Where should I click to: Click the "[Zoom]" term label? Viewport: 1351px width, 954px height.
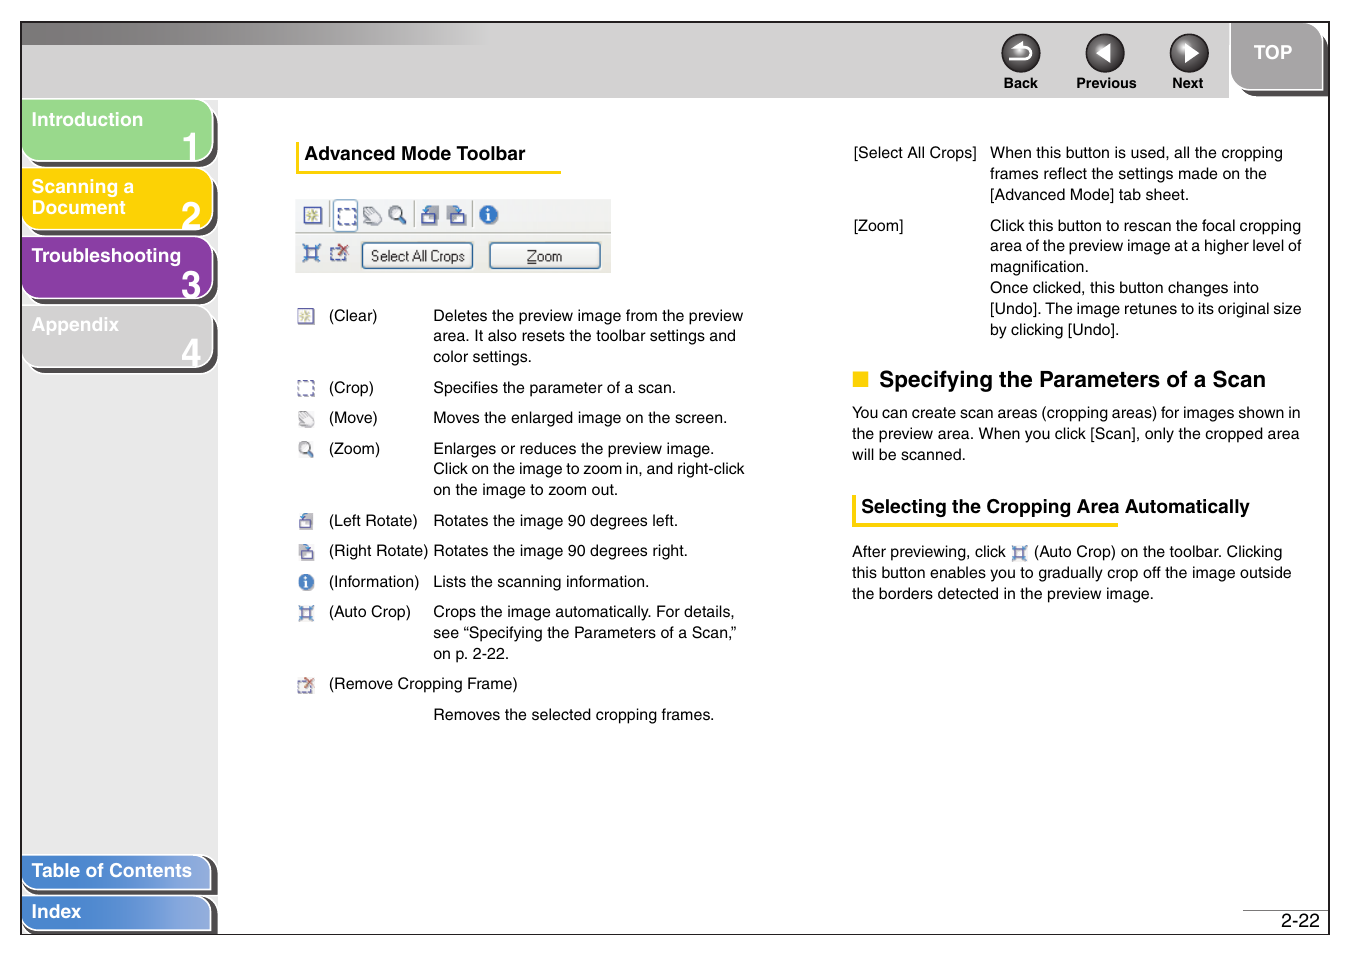tap(878, 226)
